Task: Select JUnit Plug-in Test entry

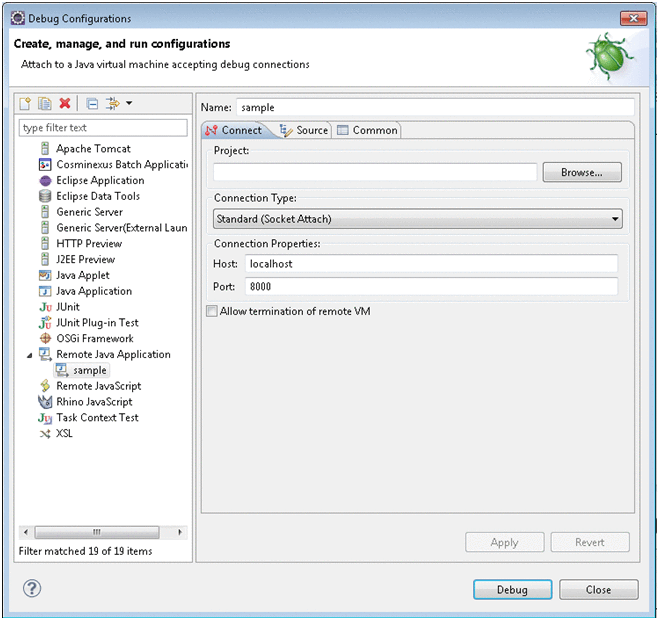Action: coord(97,323)
